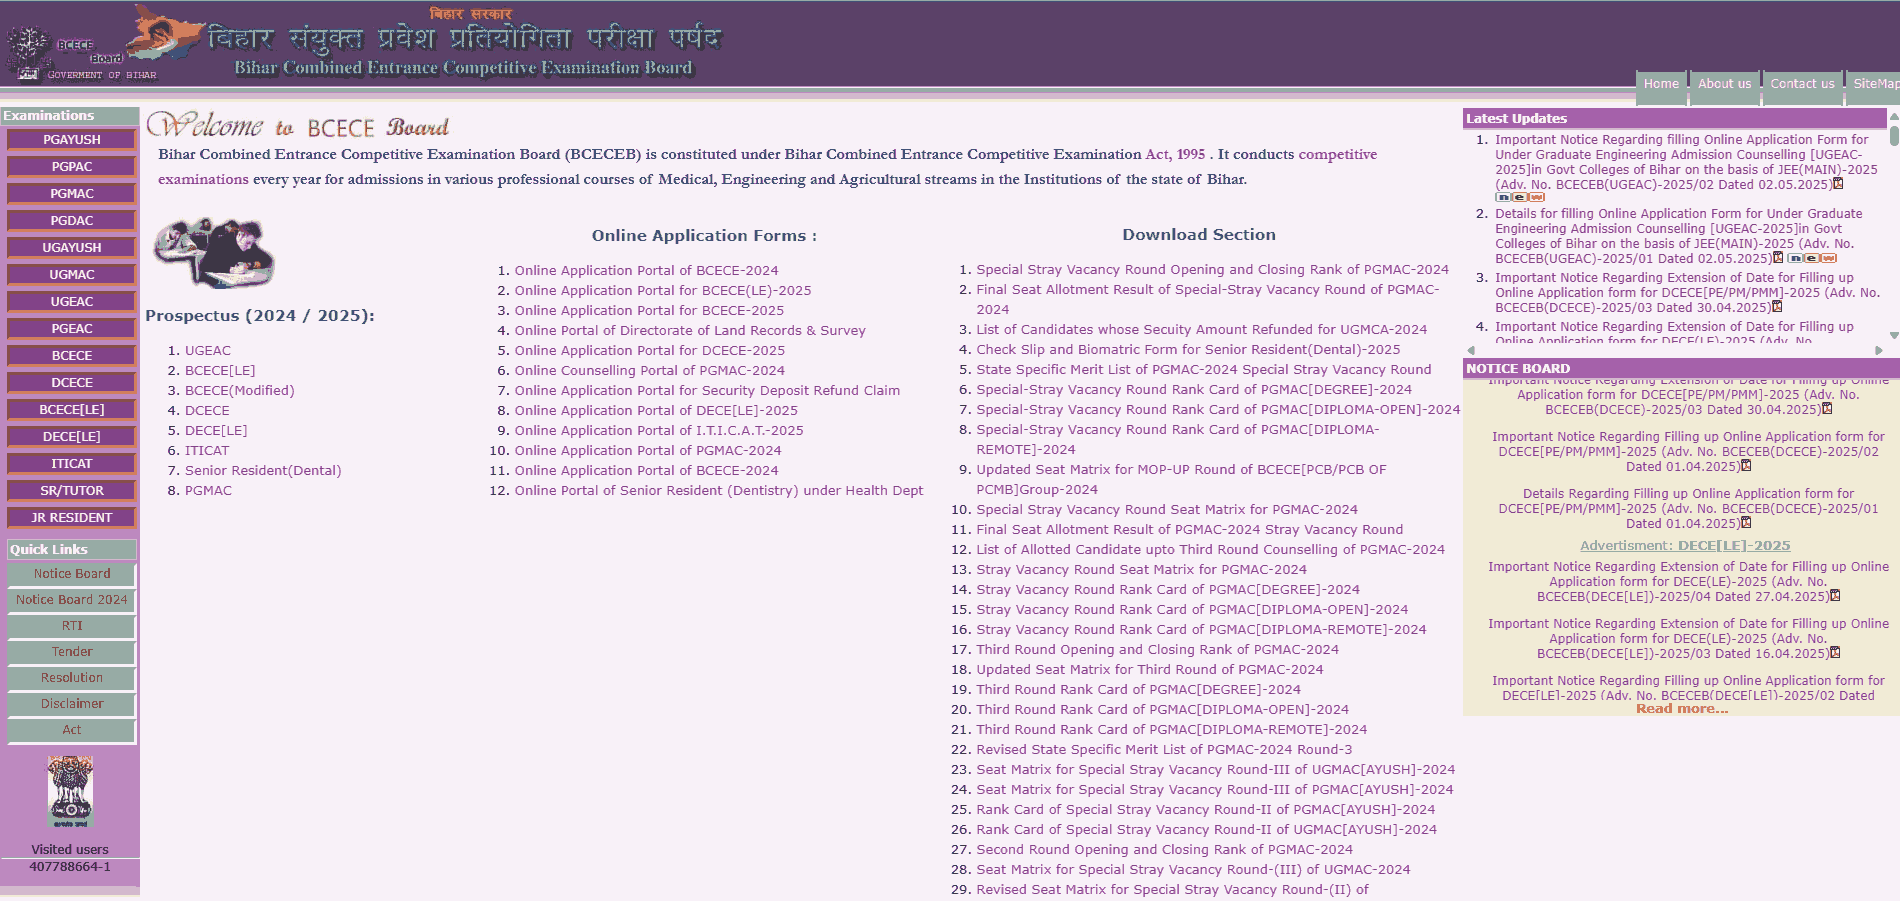Select BCECE examination button in sidebar

[71, 356]
